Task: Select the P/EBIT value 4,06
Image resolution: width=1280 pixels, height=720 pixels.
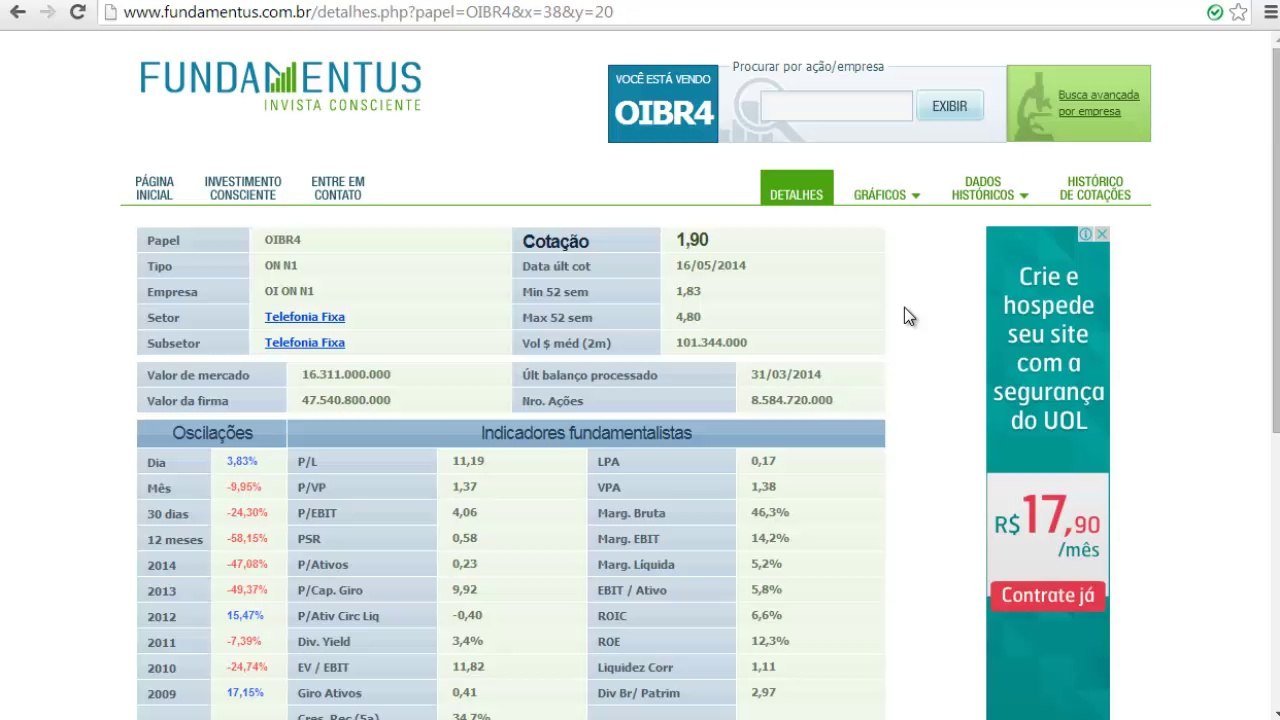Action: [x=464, y=513]
